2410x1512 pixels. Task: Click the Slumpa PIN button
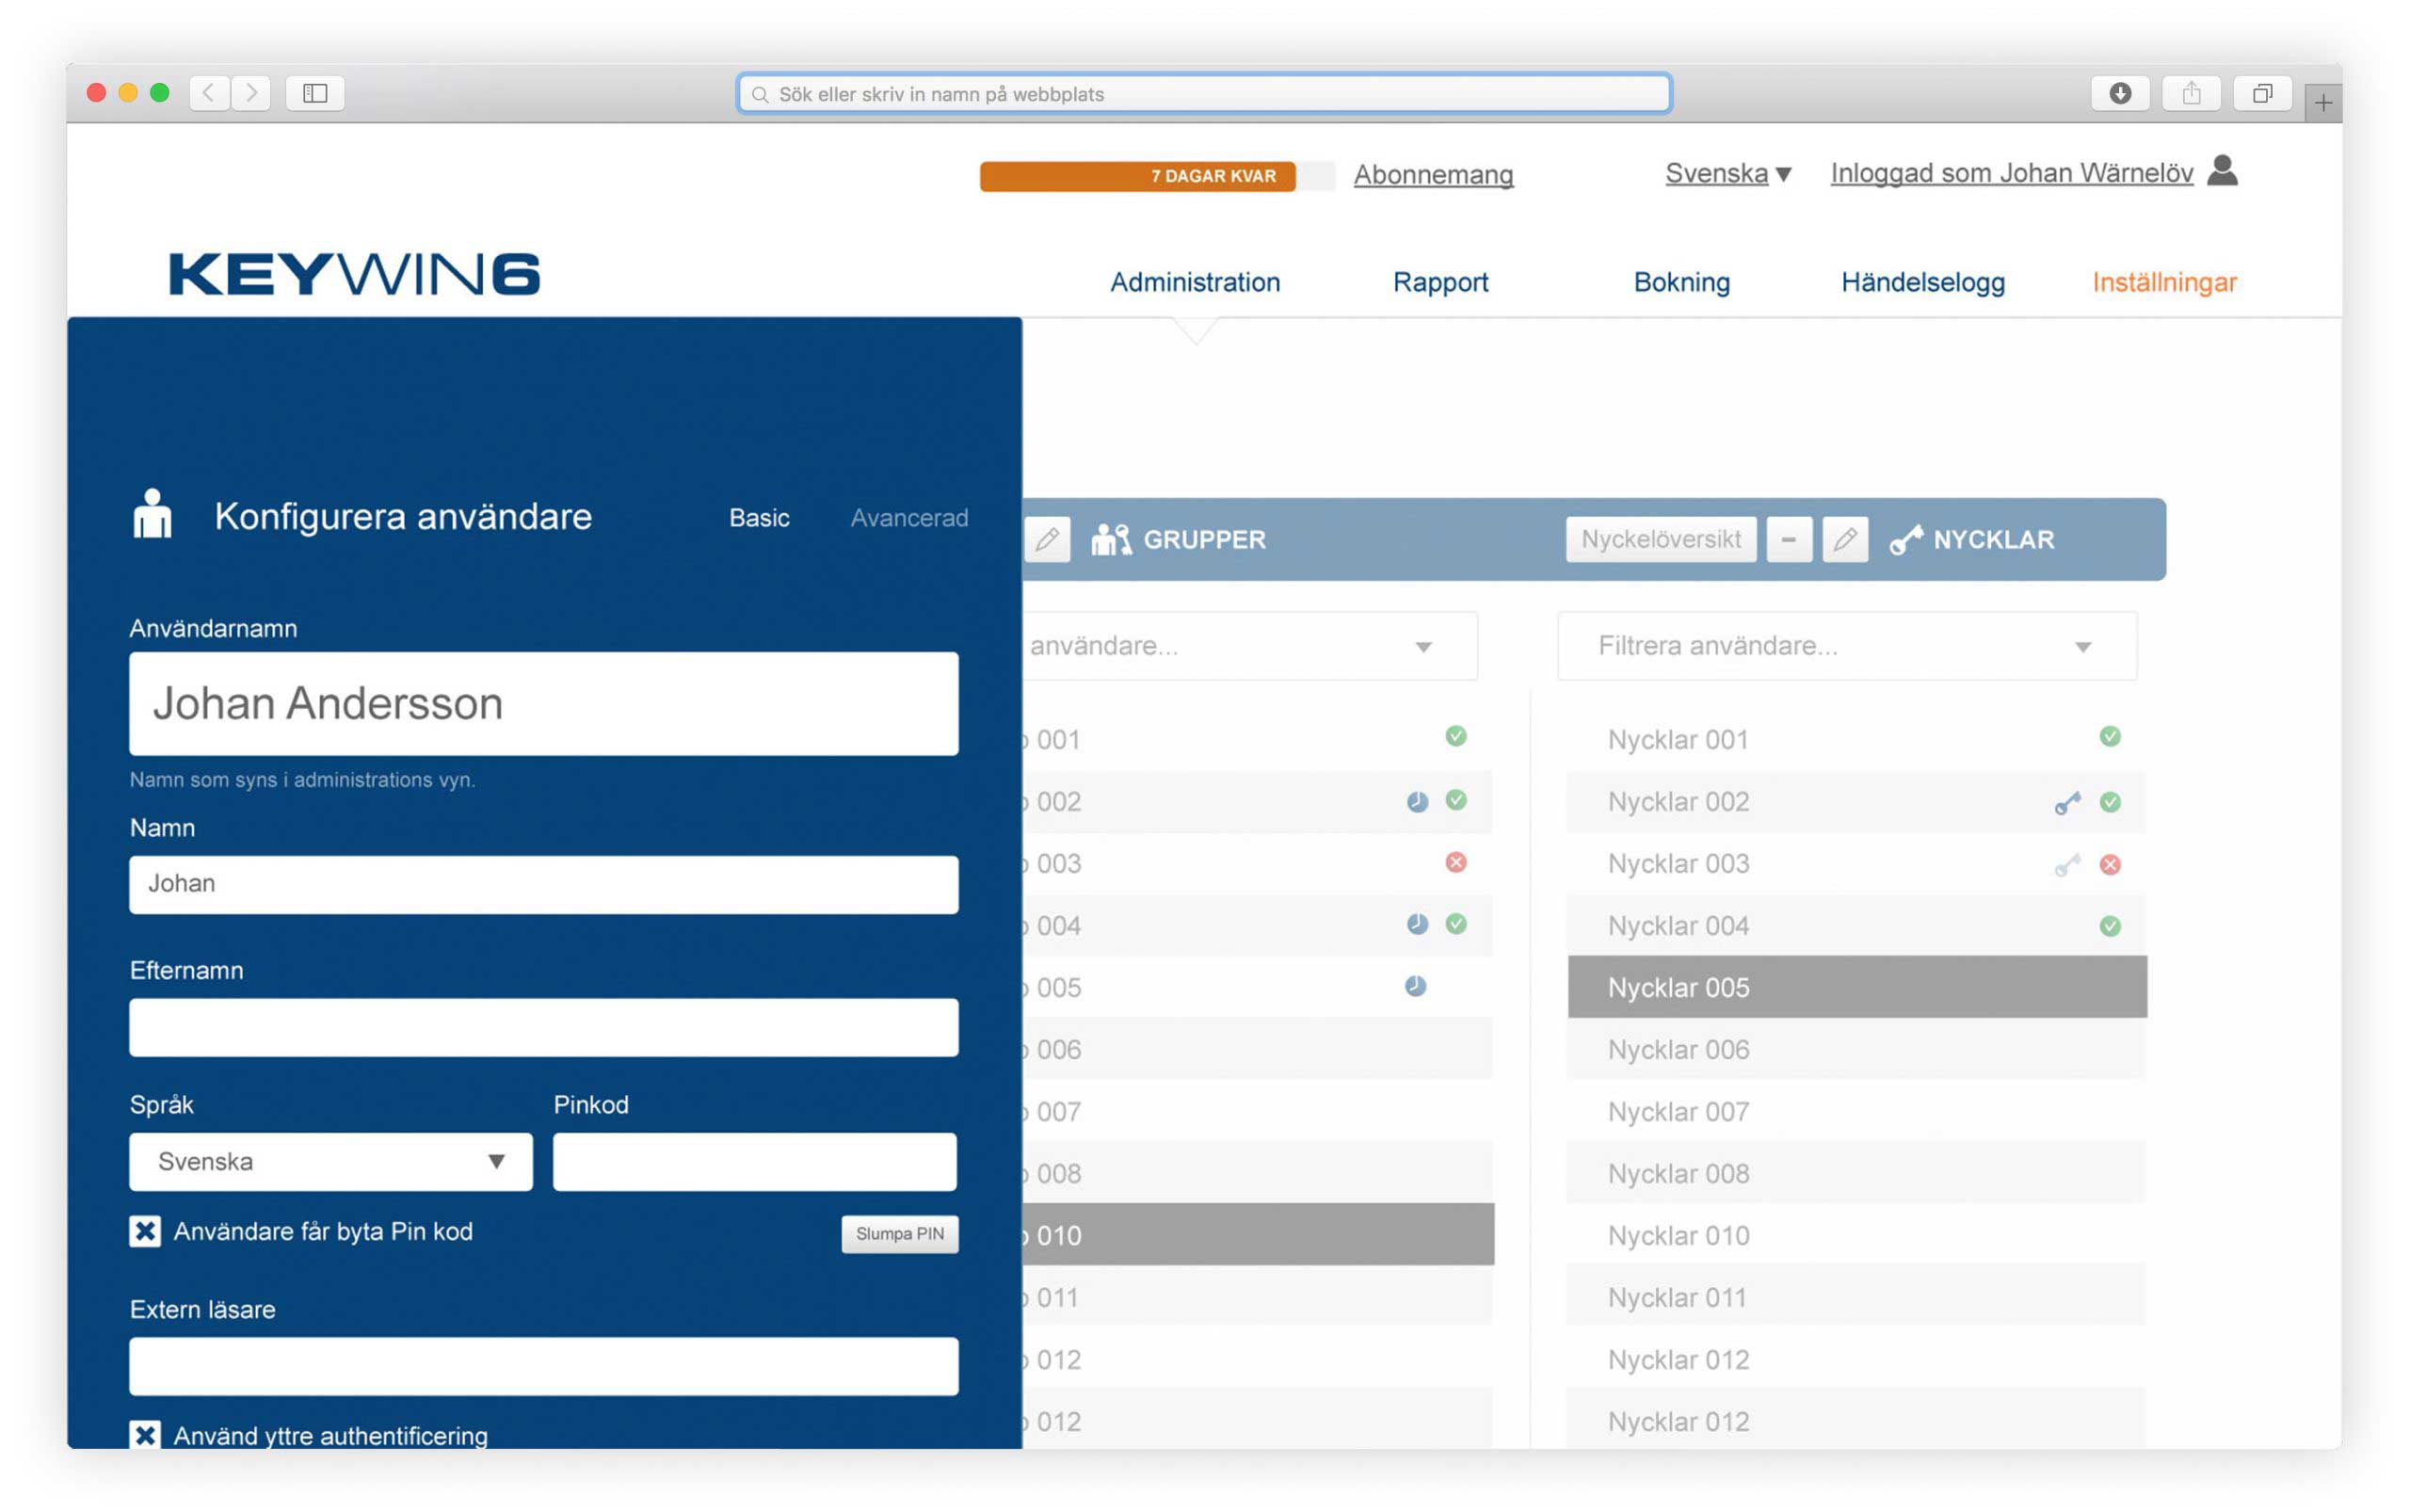[x=898, y=1233]
